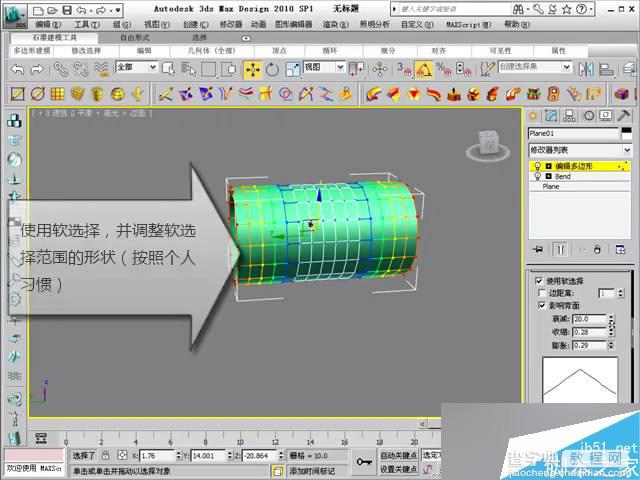This screenshot has width=640, height=480.
Task: Open the 编辑(E) menu
Action: point(48,24)
